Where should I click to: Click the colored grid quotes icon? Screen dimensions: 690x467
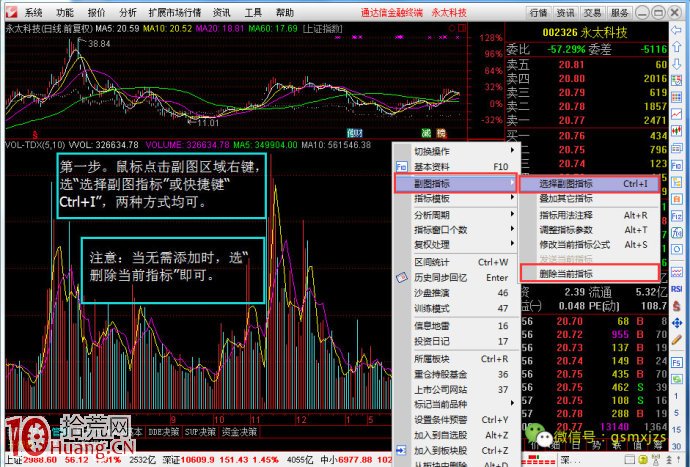676,97
